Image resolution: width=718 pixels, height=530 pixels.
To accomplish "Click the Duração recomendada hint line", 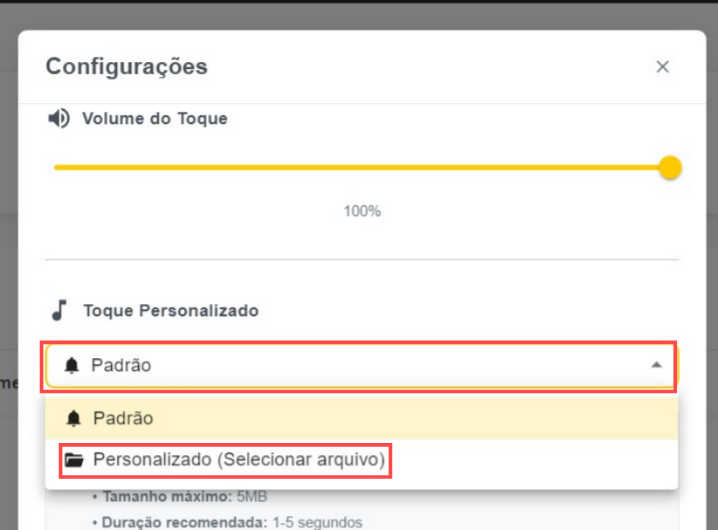I will 226,522.
